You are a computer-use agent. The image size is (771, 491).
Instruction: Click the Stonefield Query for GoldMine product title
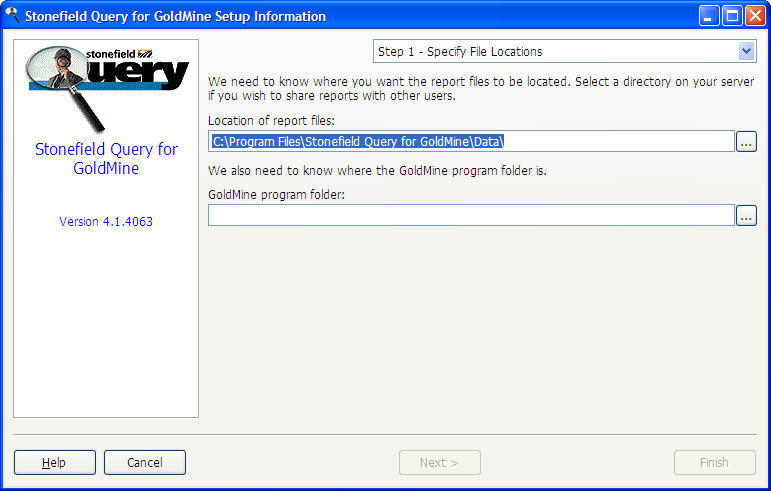(x=106, y=158)
